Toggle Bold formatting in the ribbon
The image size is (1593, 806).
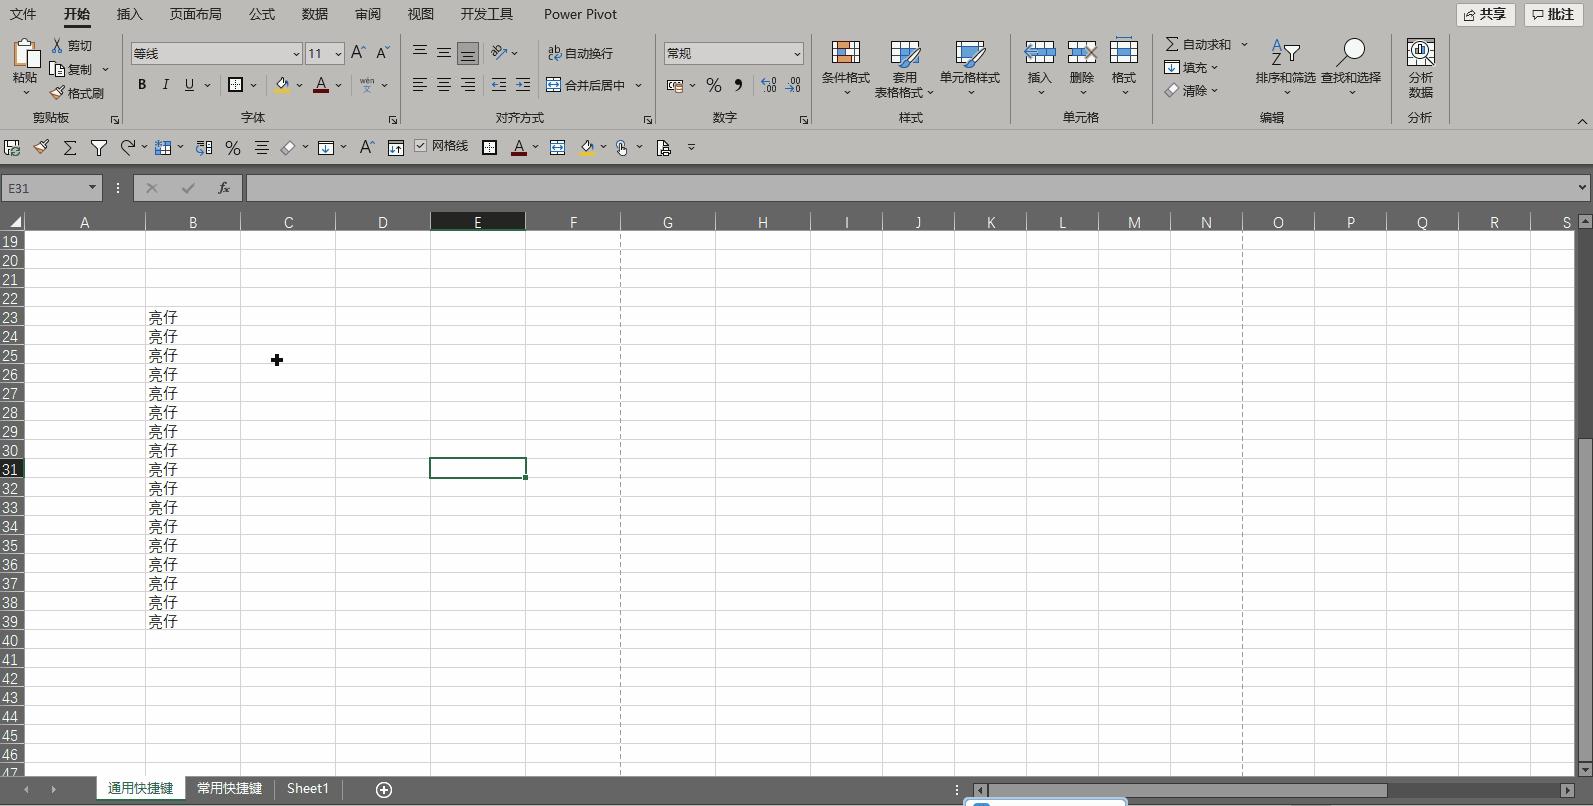(142, 85)
